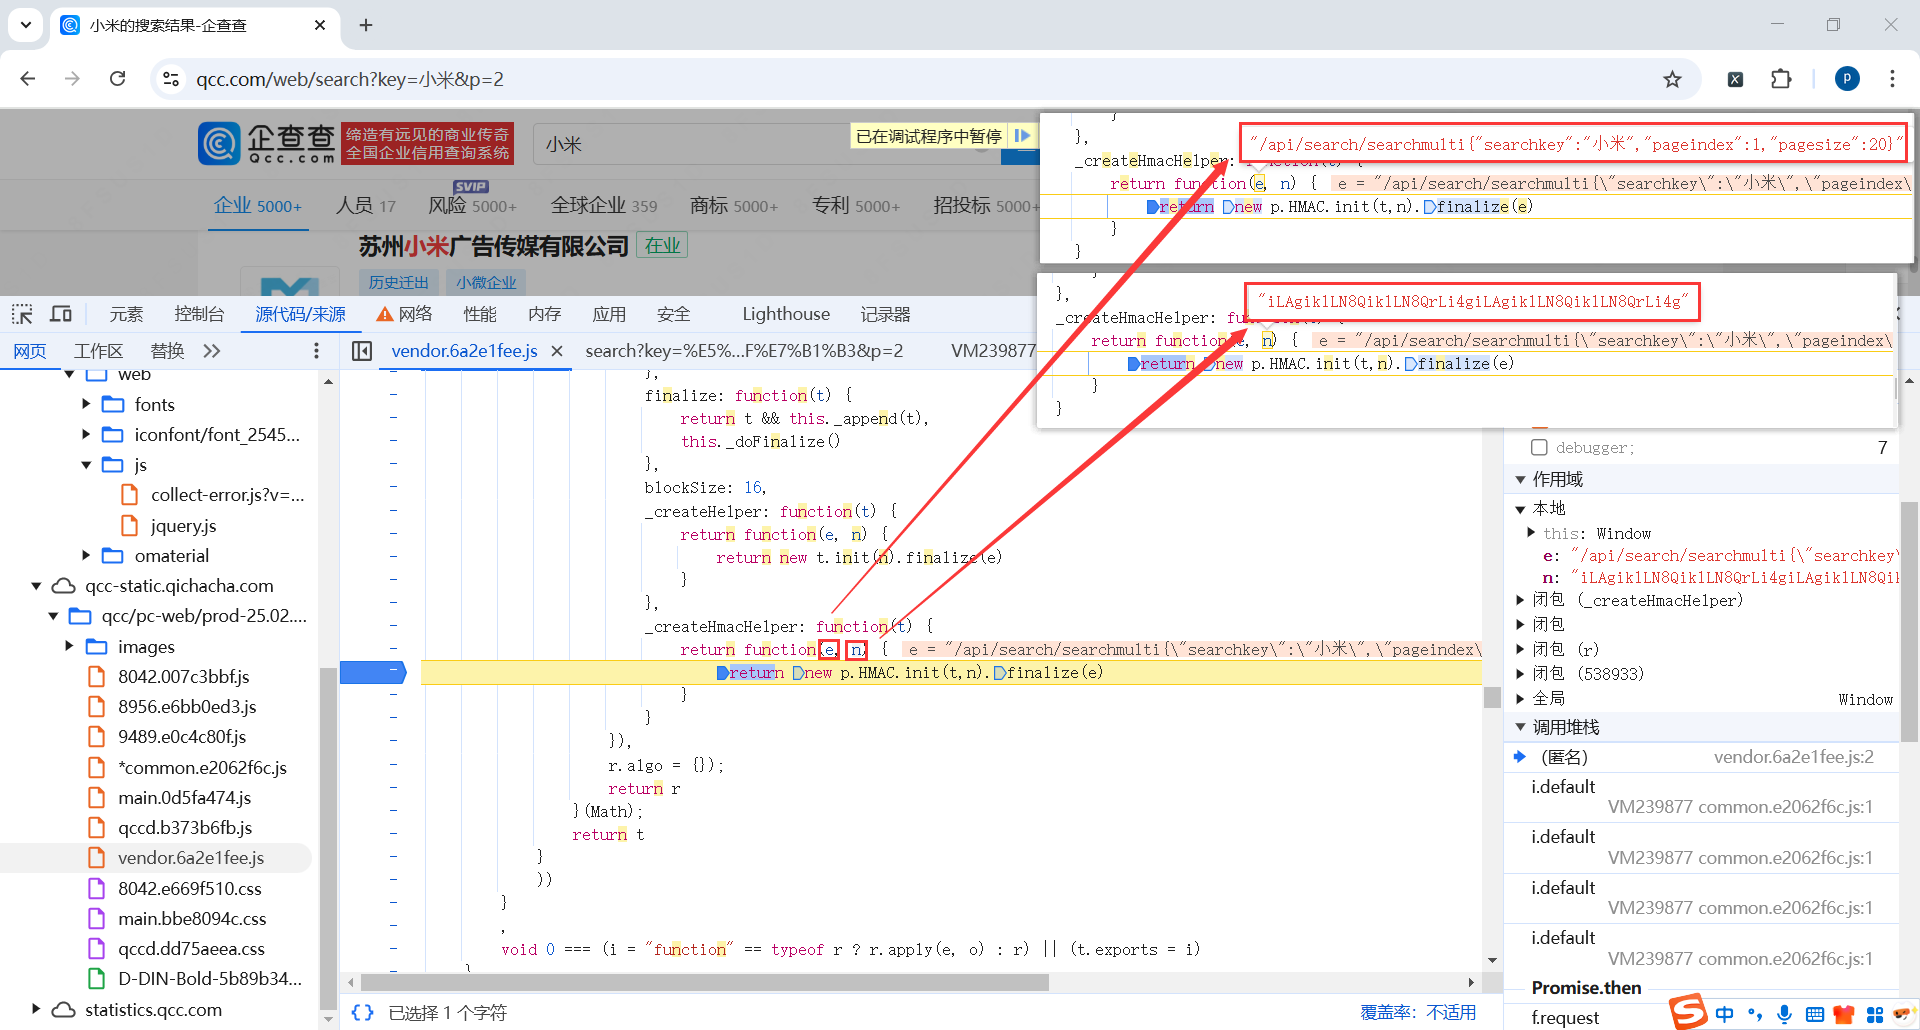The width and height of the screenshot is (1920, 1030).
Task: Click the Sogou input method logo
Action: (x=1688, y=1012)
